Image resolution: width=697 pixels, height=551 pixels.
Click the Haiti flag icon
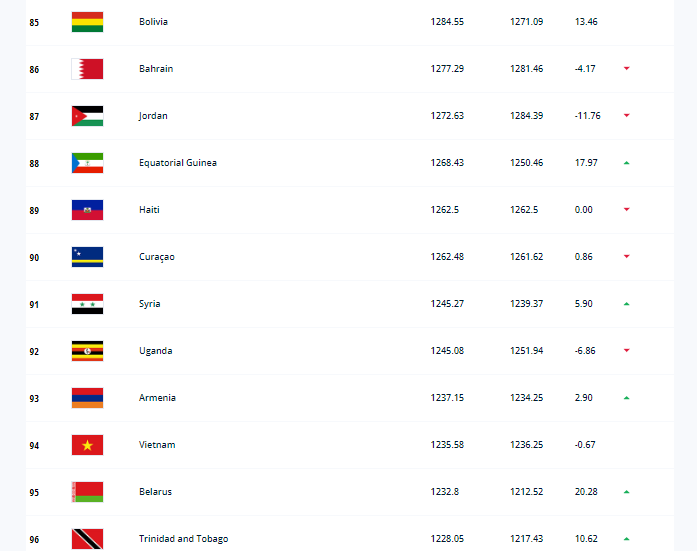[x=87, y=210]
